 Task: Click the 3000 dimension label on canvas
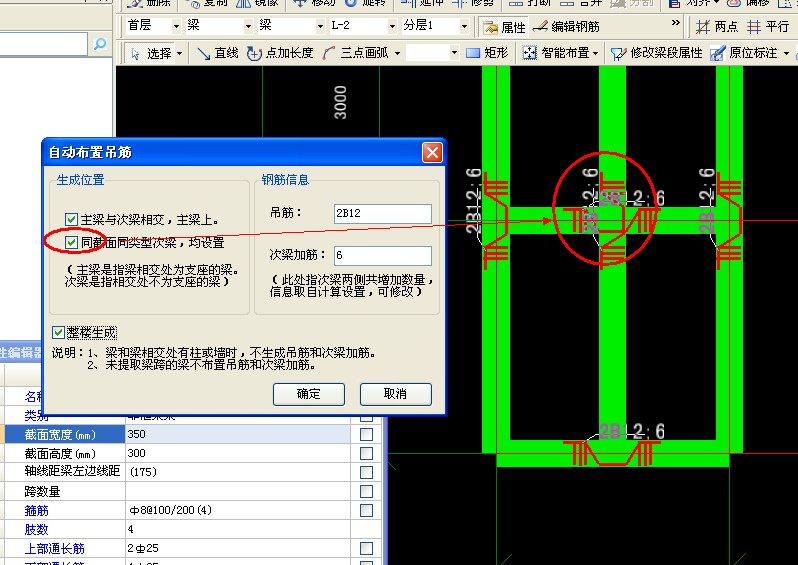(340, 102)
